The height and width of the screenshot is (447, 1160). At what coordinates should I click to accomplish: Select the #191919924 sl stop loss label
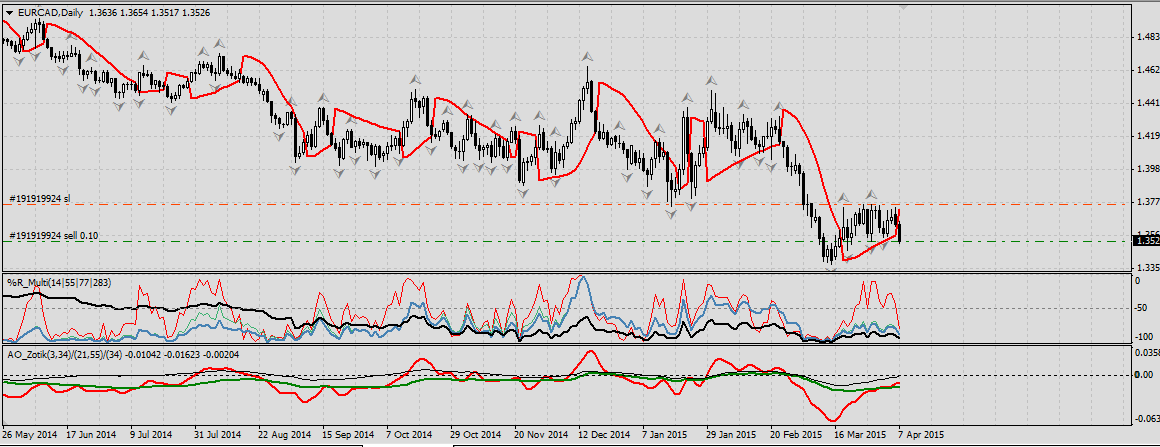(x=40, y=198)
